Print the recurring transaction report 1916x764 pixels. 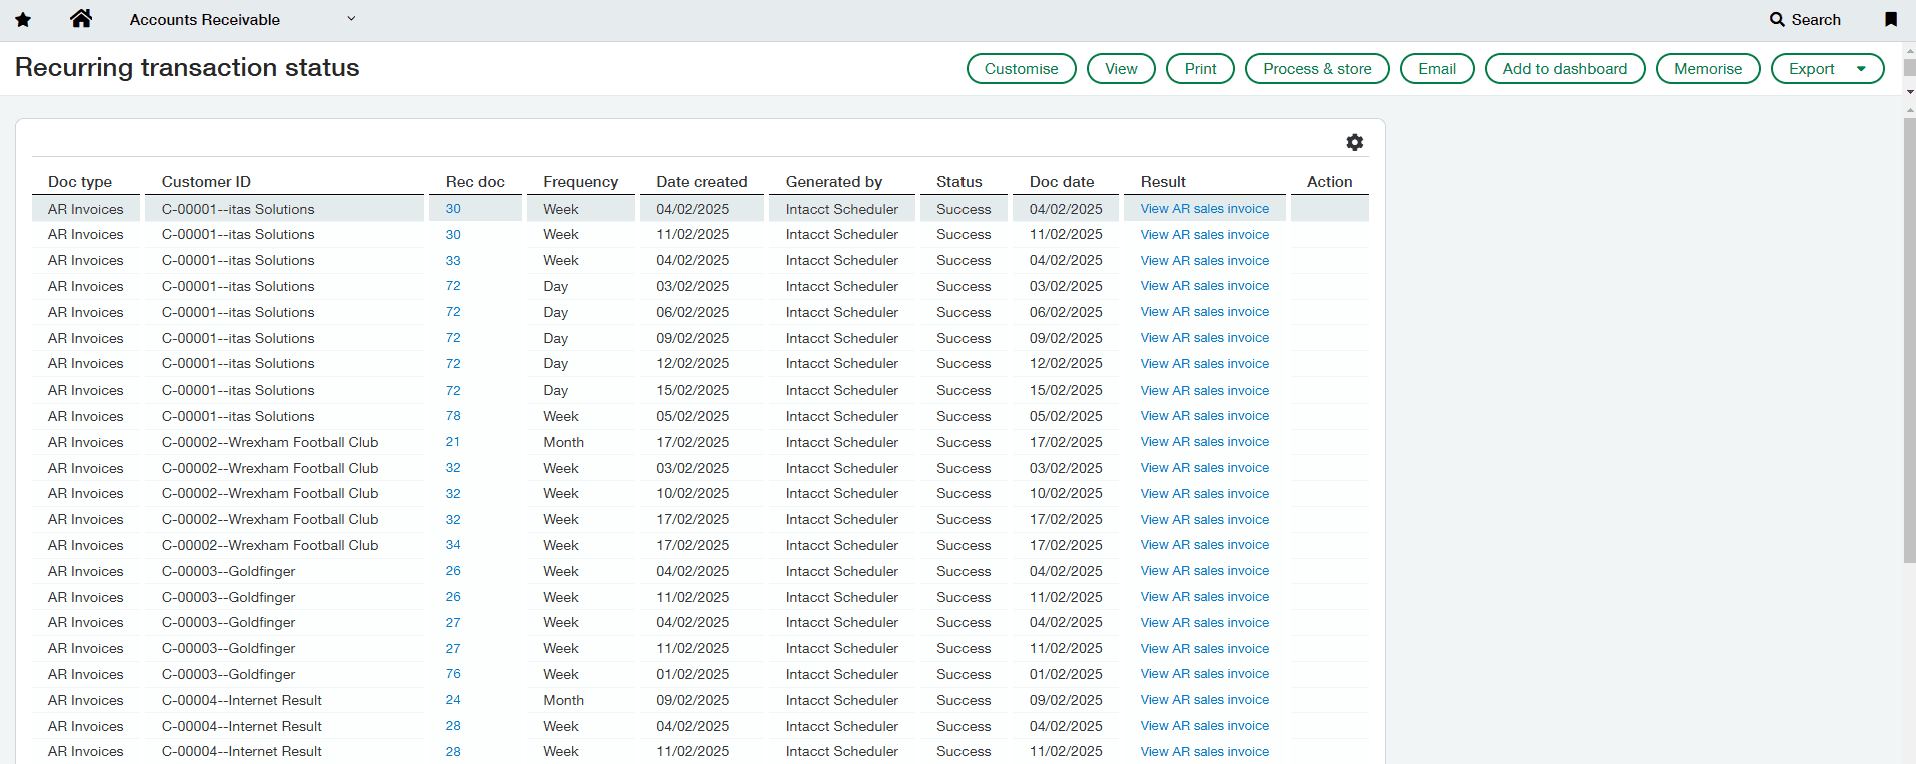point(1200,69)
